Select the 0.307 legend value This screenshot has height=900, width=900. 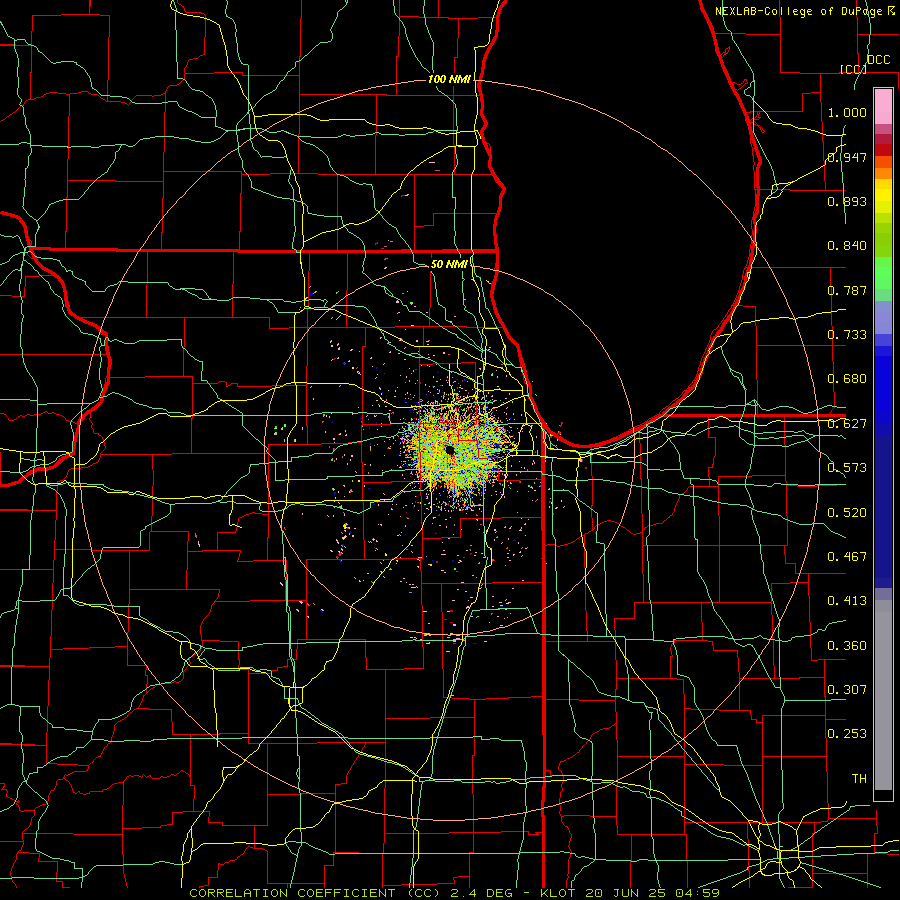847,690
